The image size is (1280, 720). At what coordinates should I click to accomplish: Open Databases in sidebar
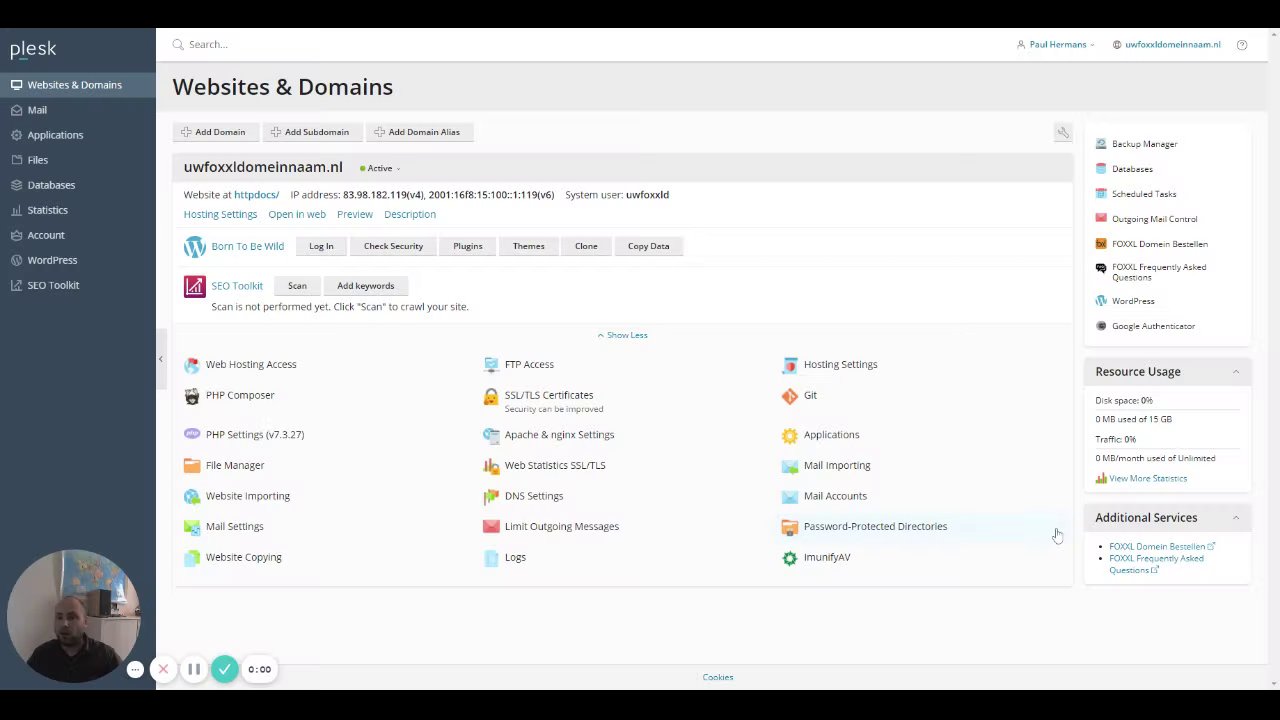pyautogui.click(x=78, y=185)
